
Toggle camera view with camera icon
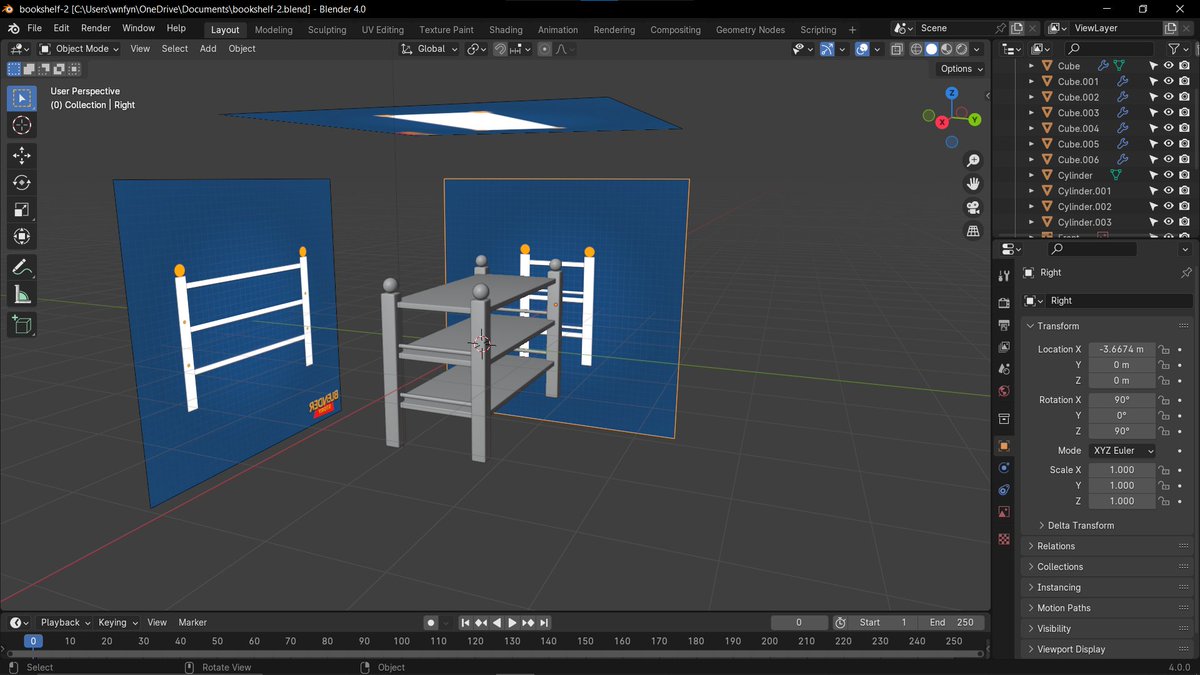click(x=973, y=208)
